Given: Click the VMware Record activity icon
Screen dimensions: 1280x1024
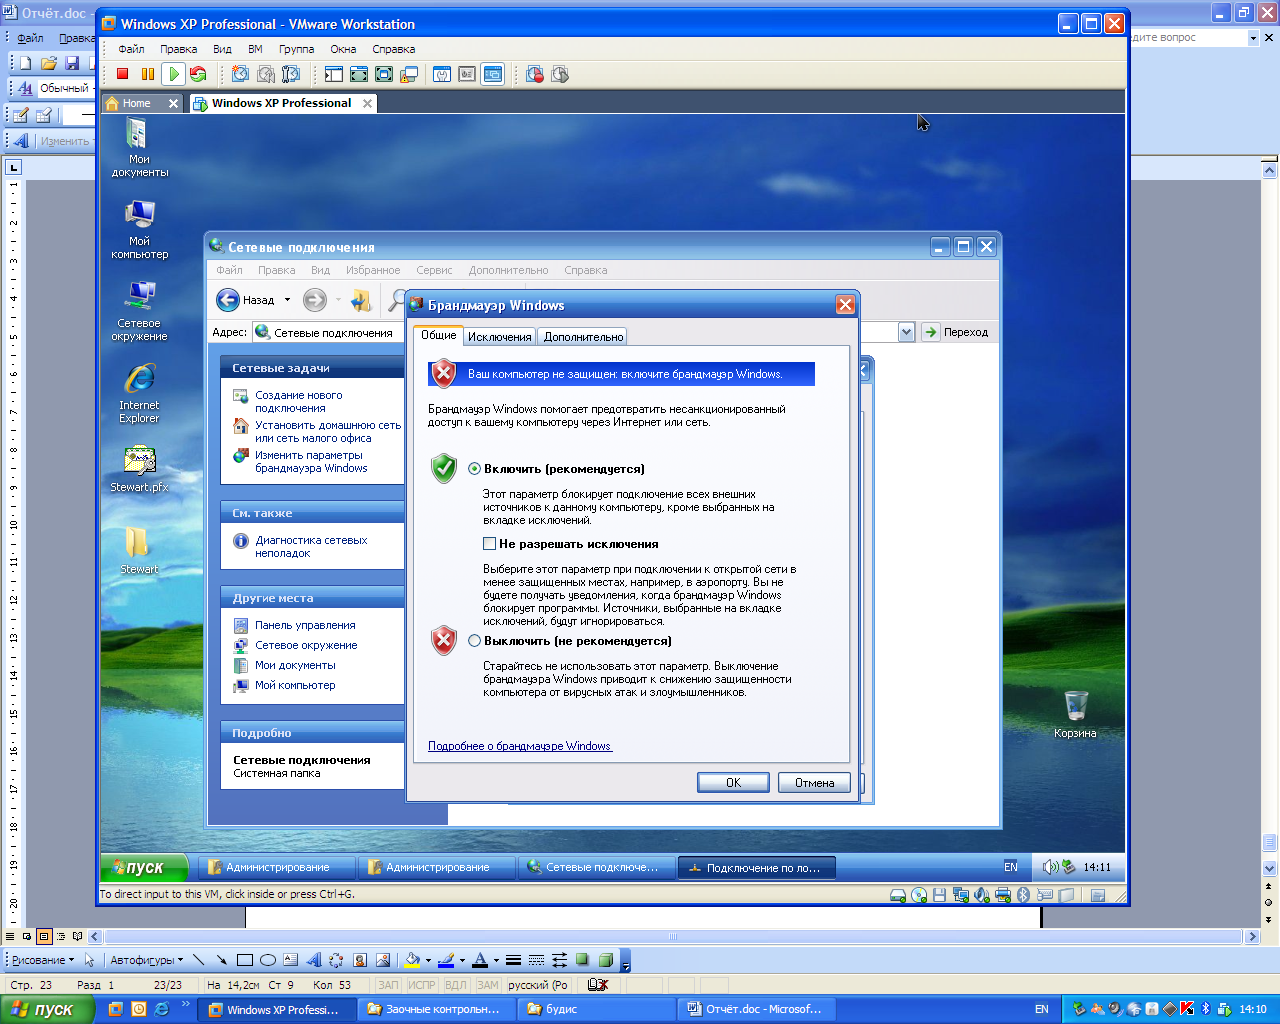Looking at the screenshot, I should [535, 74].
